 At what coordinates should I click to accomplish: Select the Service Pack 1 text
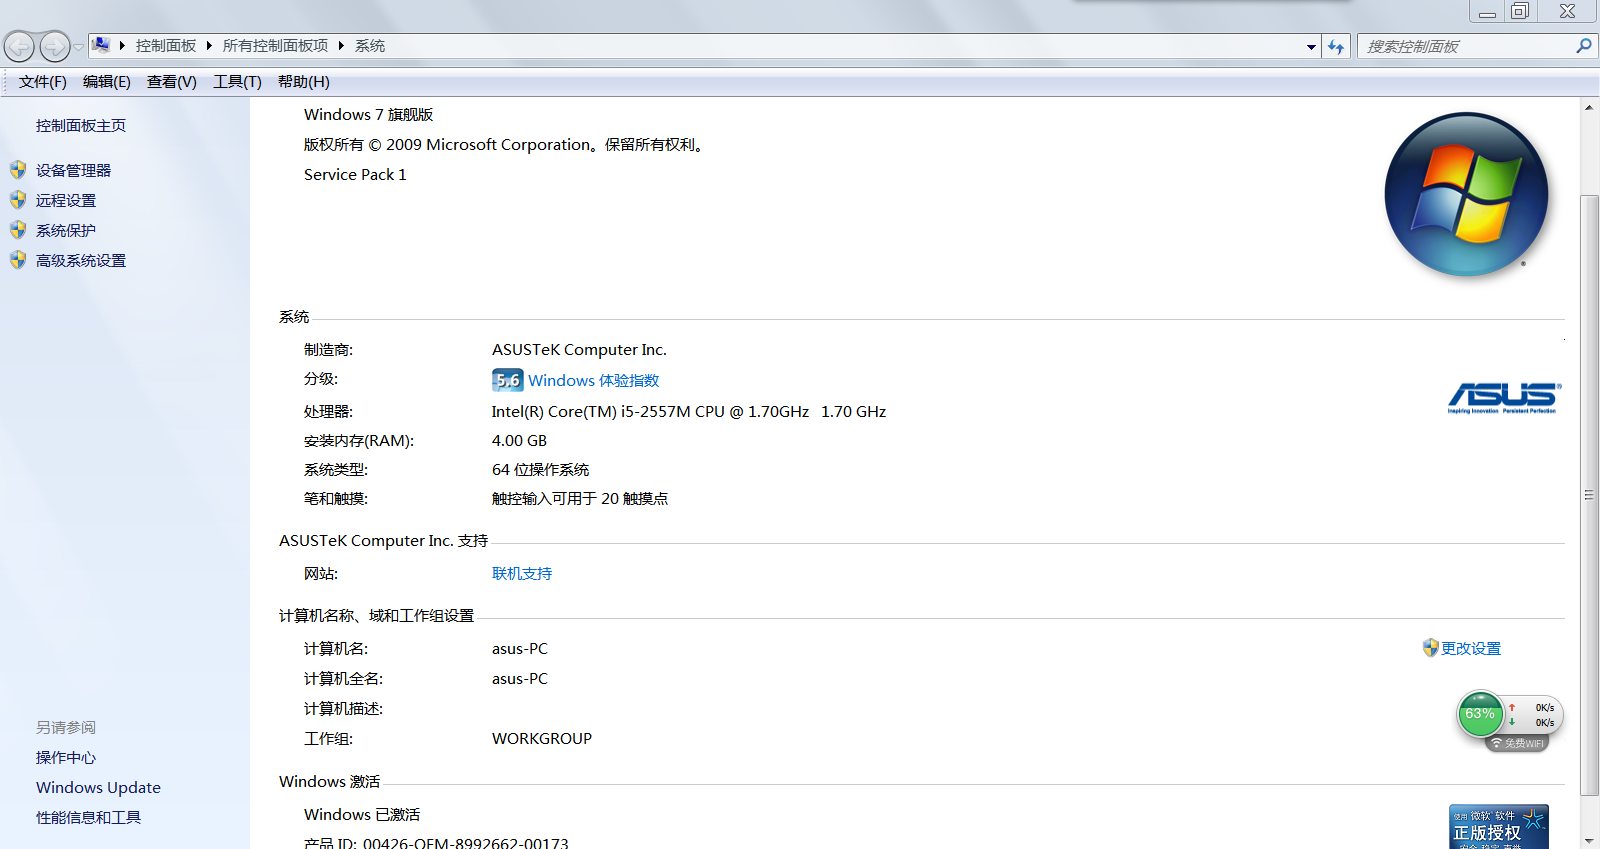click(x=355, y=175)
